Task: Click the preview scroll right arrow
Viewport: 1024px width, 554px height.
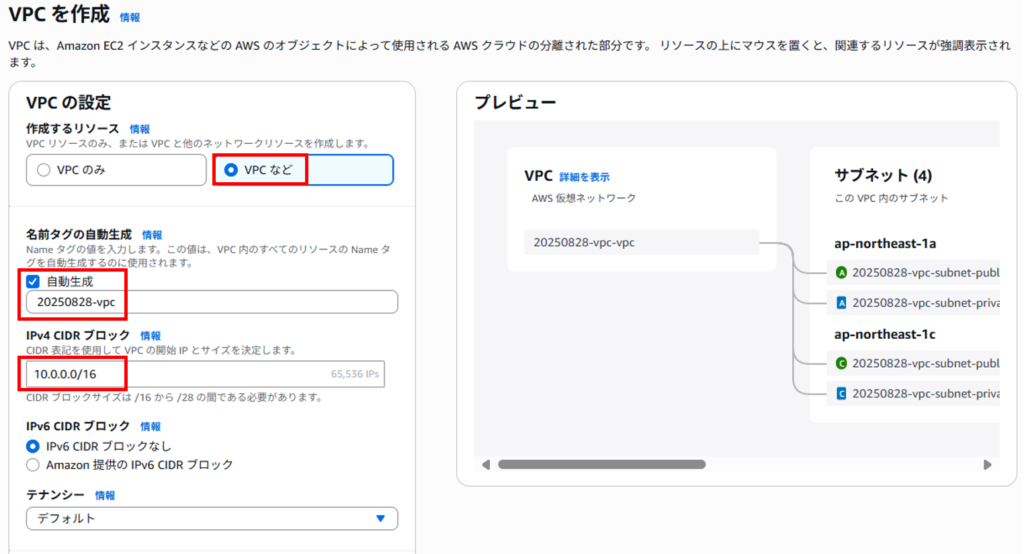Action: tap(987, 464)
